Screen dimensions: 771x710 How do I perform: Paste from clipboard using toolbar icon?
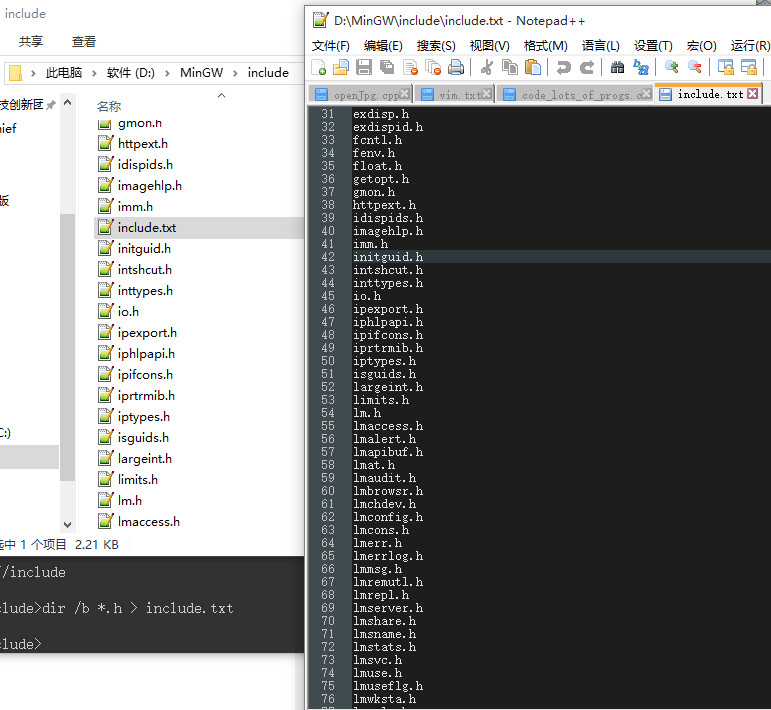point(533,67)
